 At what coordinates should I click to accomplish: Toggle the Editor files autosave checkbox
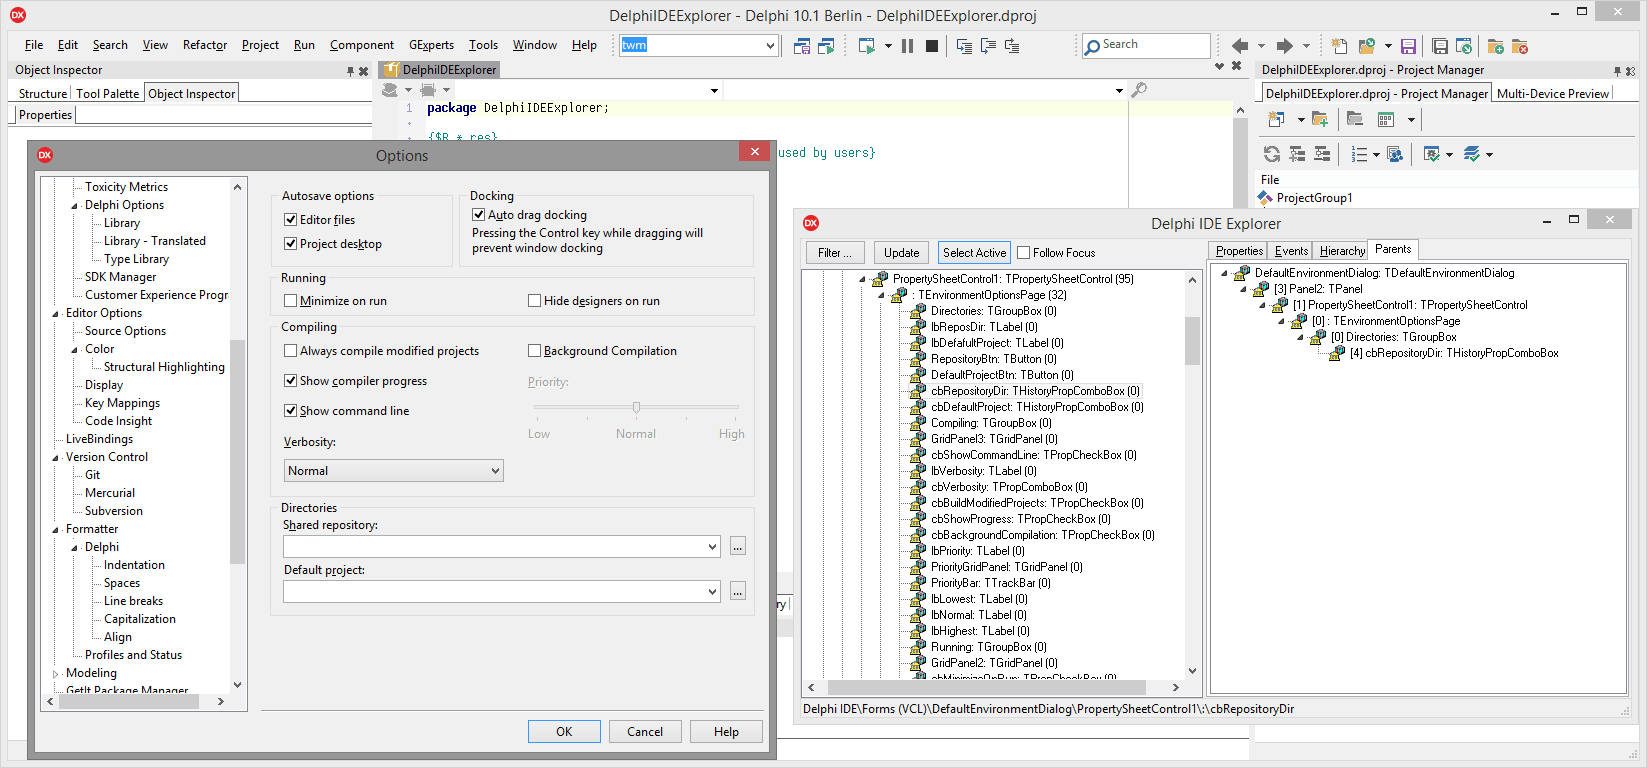point(291,220)
